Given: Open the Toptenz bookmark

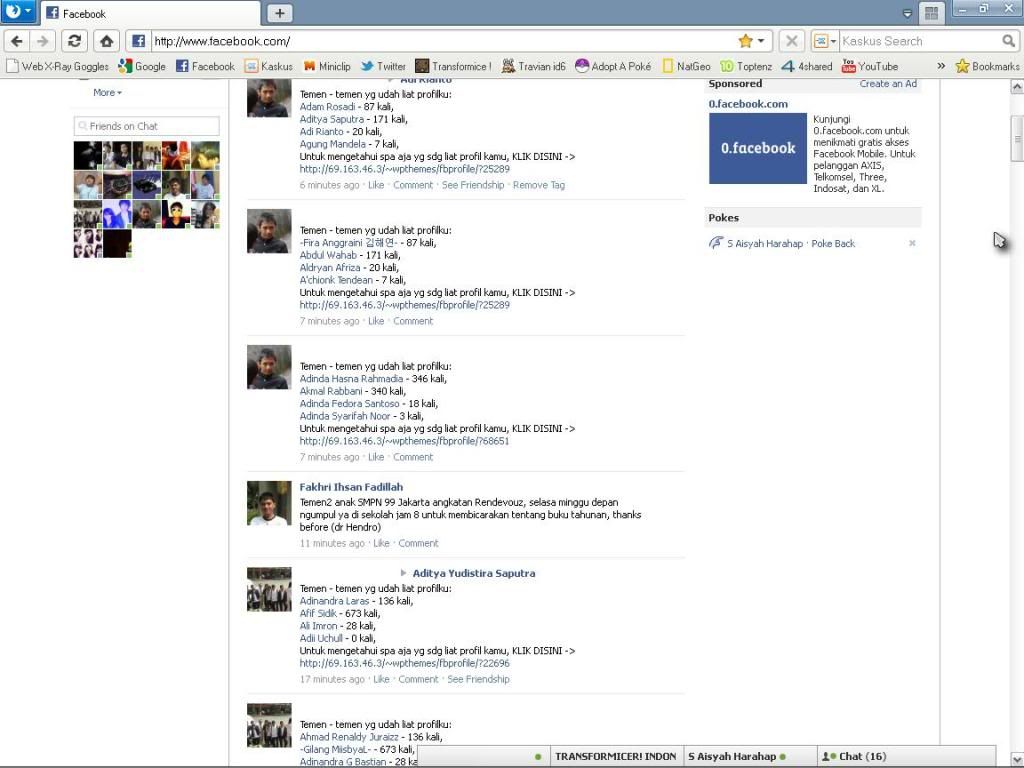Looking at the screenshot, I should pos(746,66).
